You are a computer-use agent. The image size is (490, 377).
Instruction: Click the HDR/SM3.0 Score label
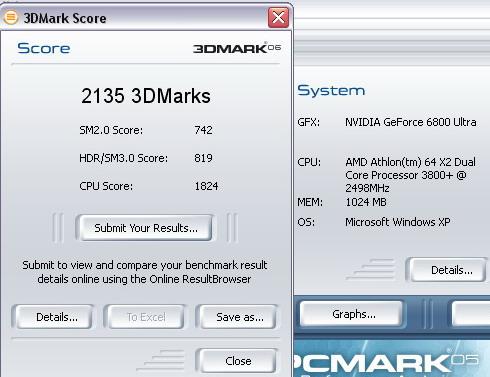click(x=123, y=158)
